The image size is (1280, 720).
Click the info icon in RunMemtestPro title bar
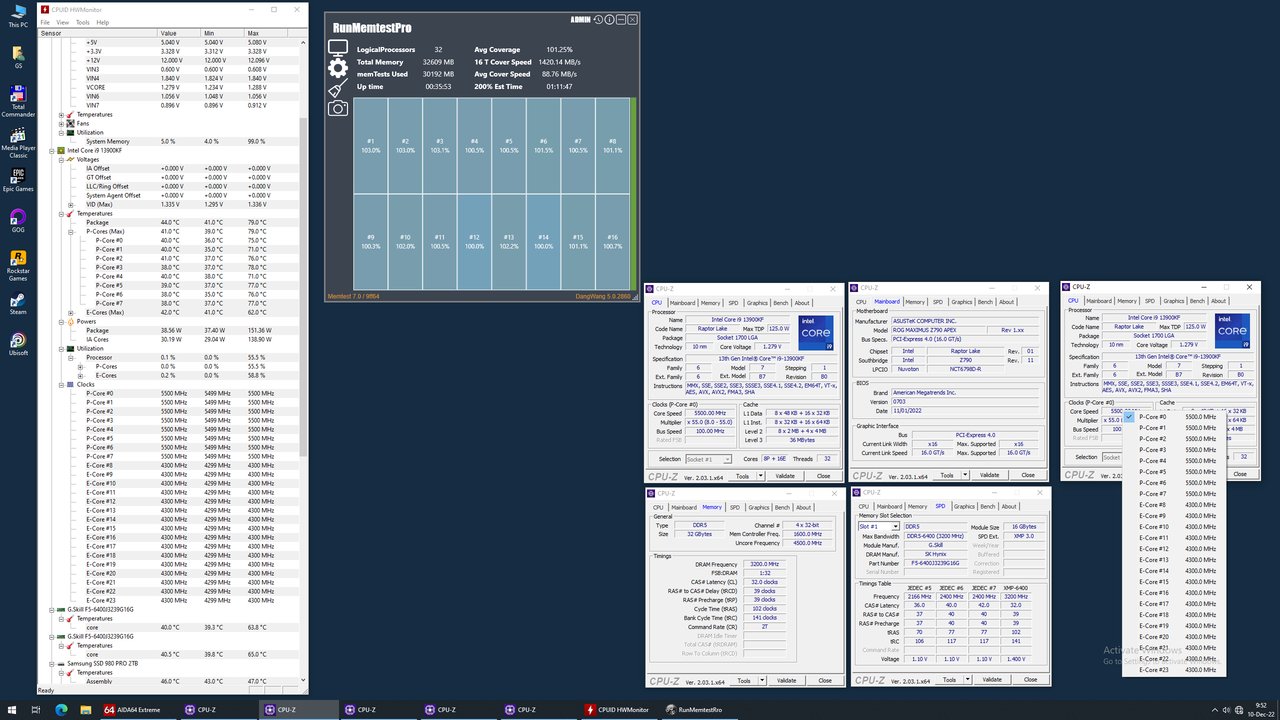pos(610,19)
